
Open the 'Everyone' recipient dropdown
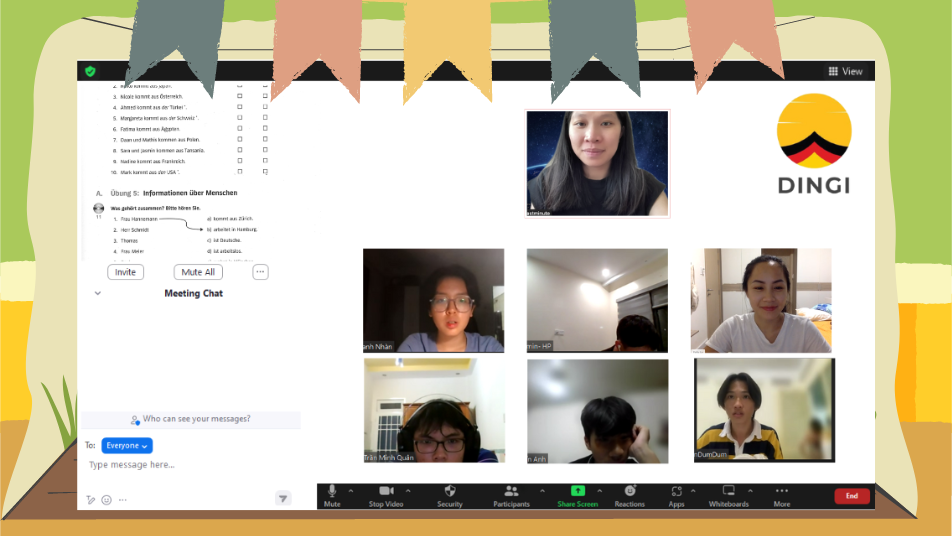point(127,445)
